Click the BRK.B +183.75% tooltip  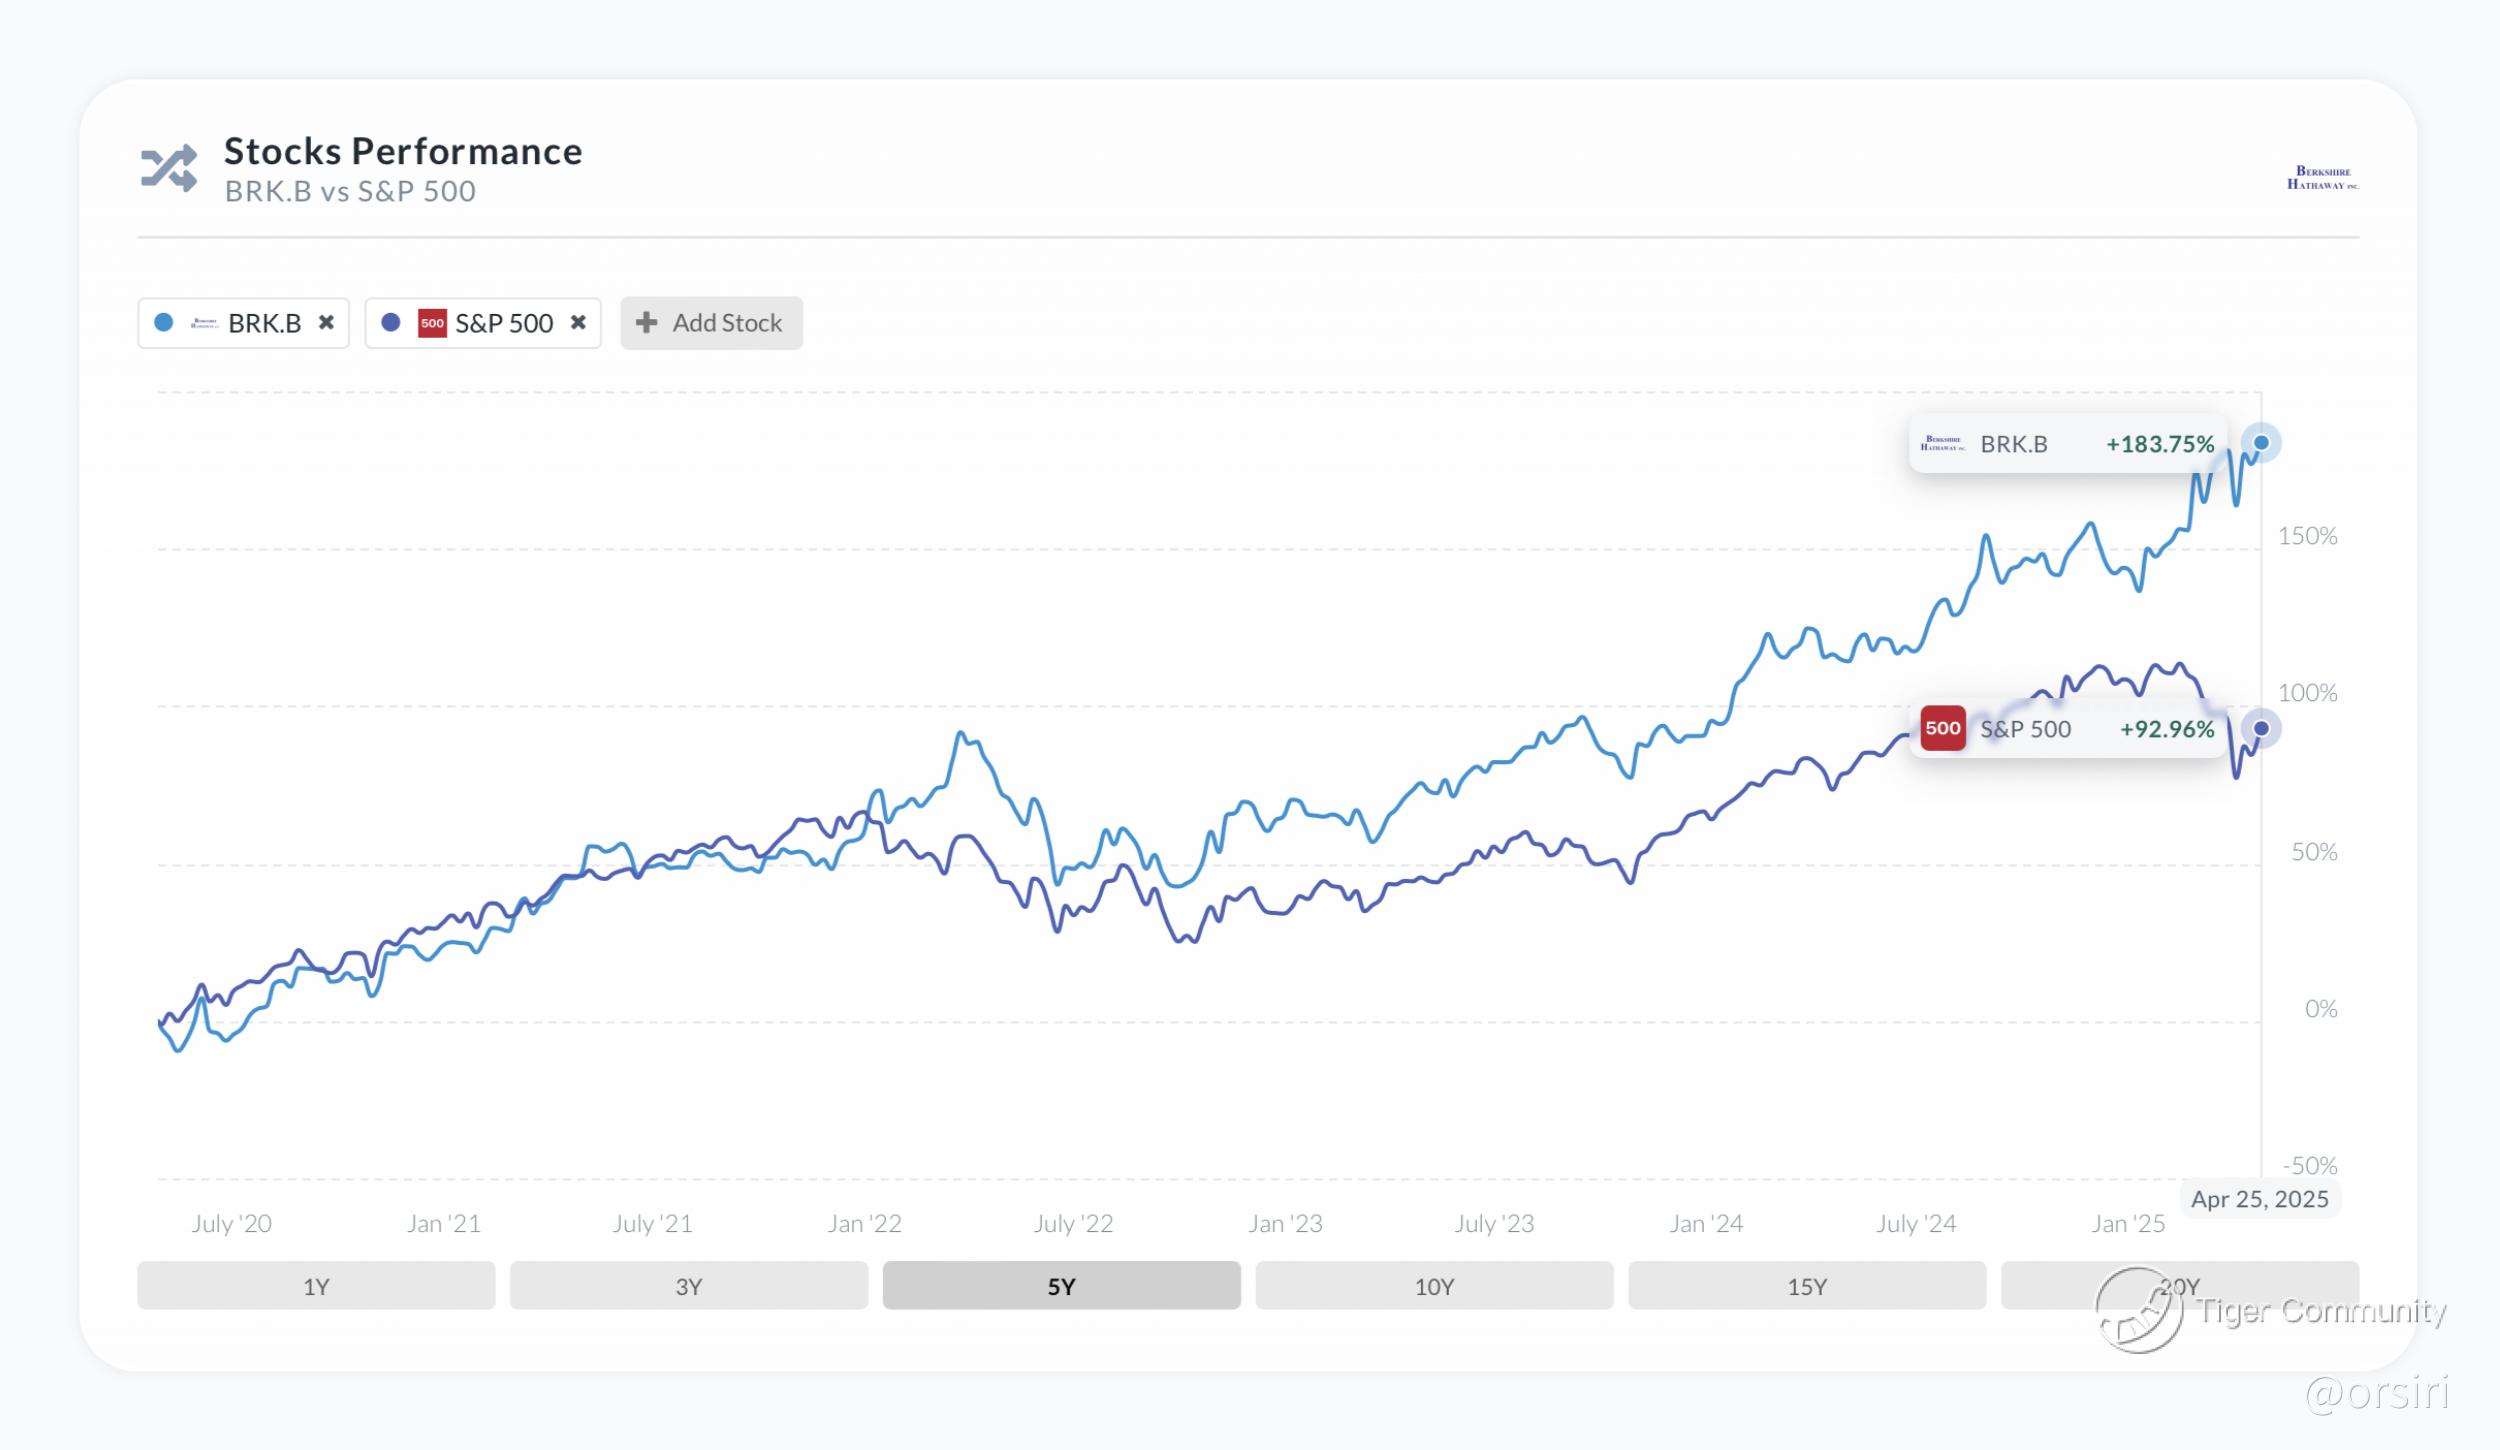pos(2068,444)
